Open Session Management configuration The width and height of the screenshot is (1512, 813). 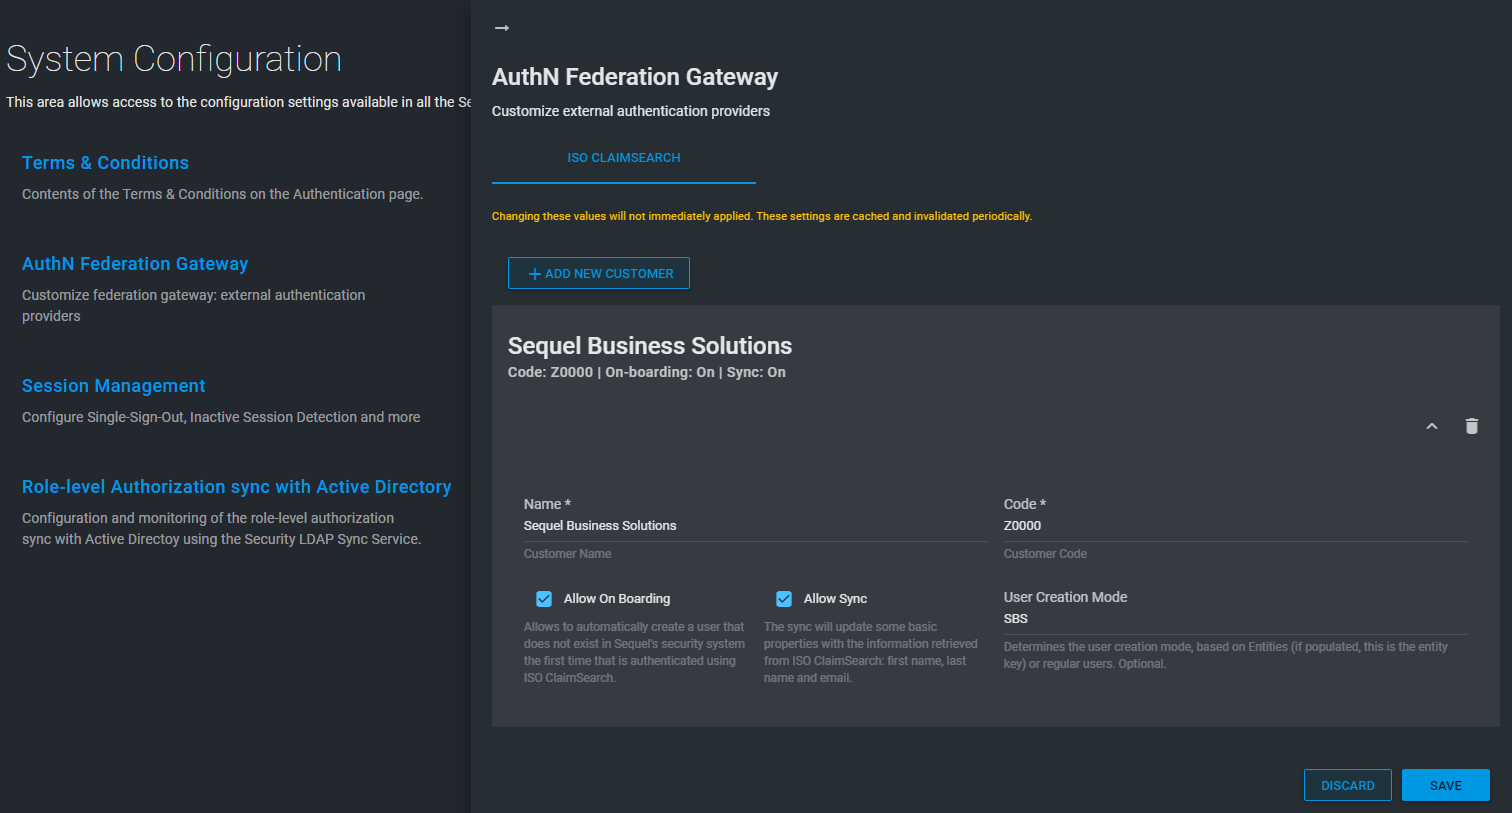tap(114, 386)
